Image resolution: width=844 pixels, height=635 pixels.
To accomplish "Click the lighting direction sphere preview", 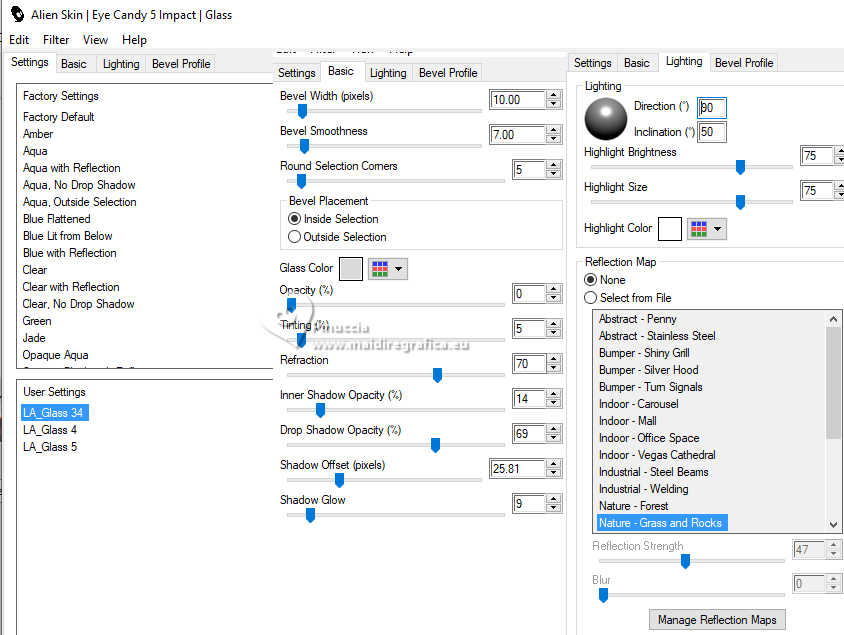I will point(606,119).
